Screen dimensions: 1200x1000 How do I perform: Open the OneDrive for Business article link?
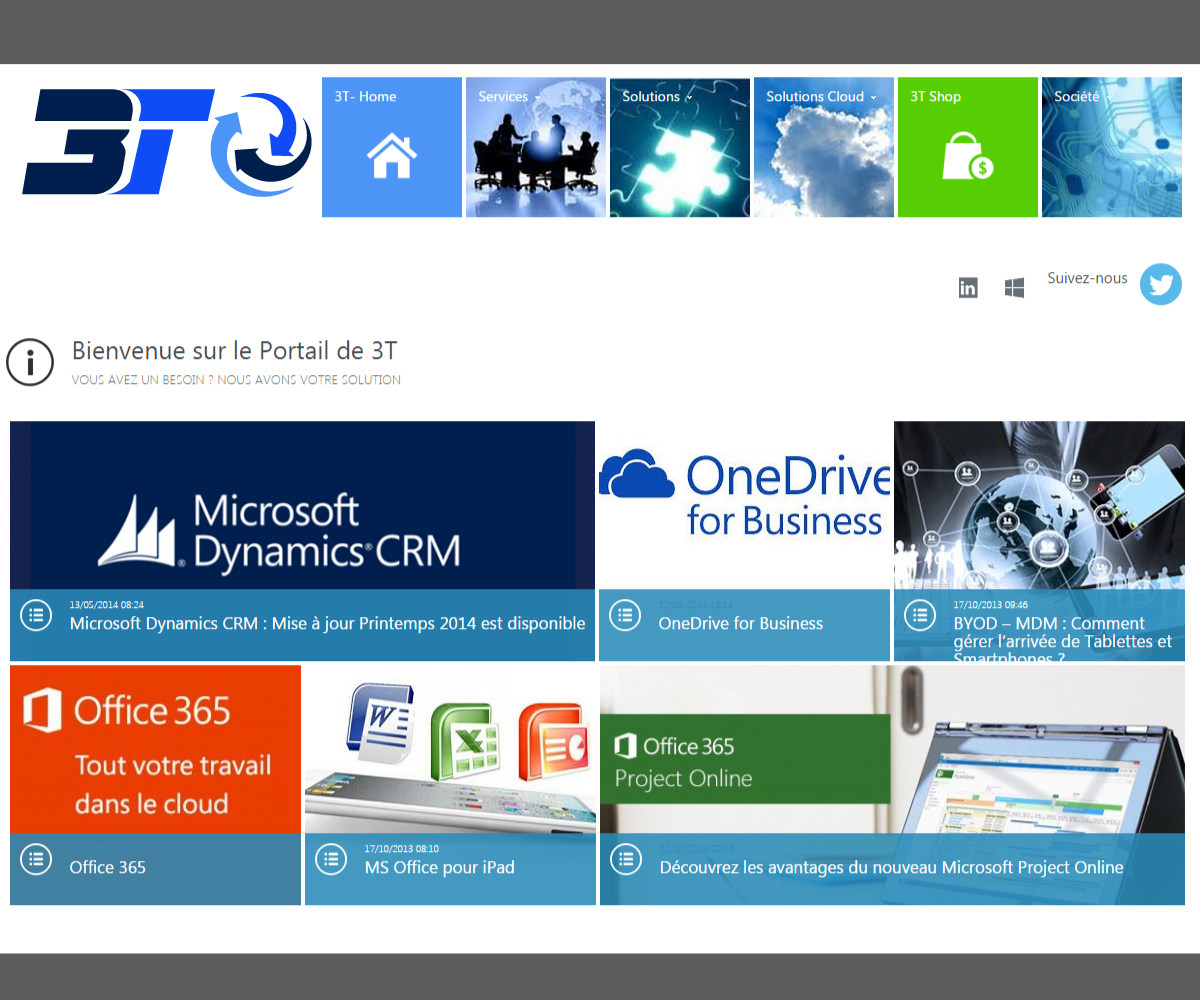pos(740,623)
